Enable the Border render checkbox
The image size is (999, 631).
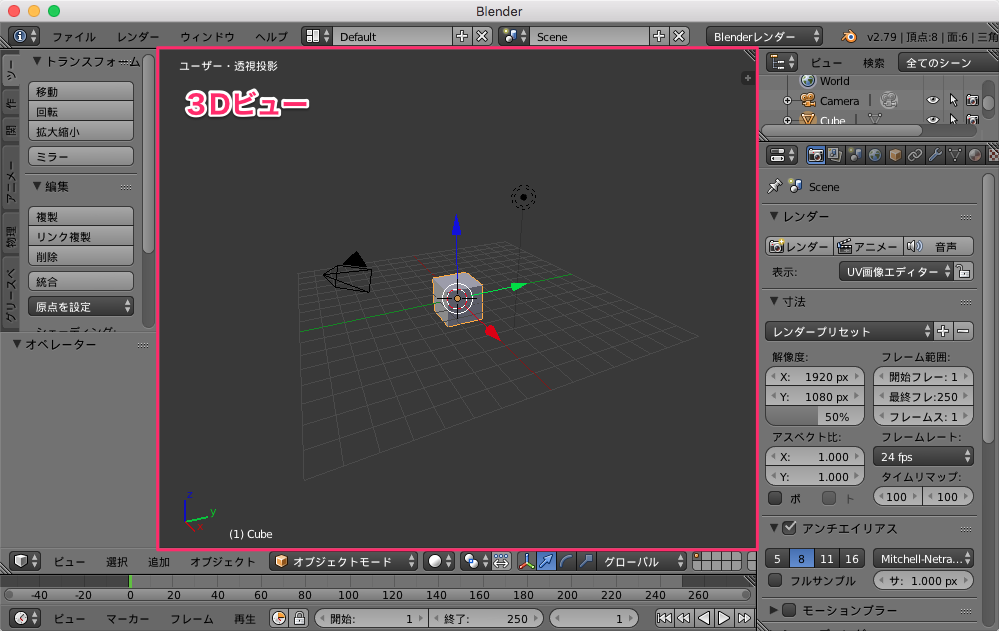(775, 498)
